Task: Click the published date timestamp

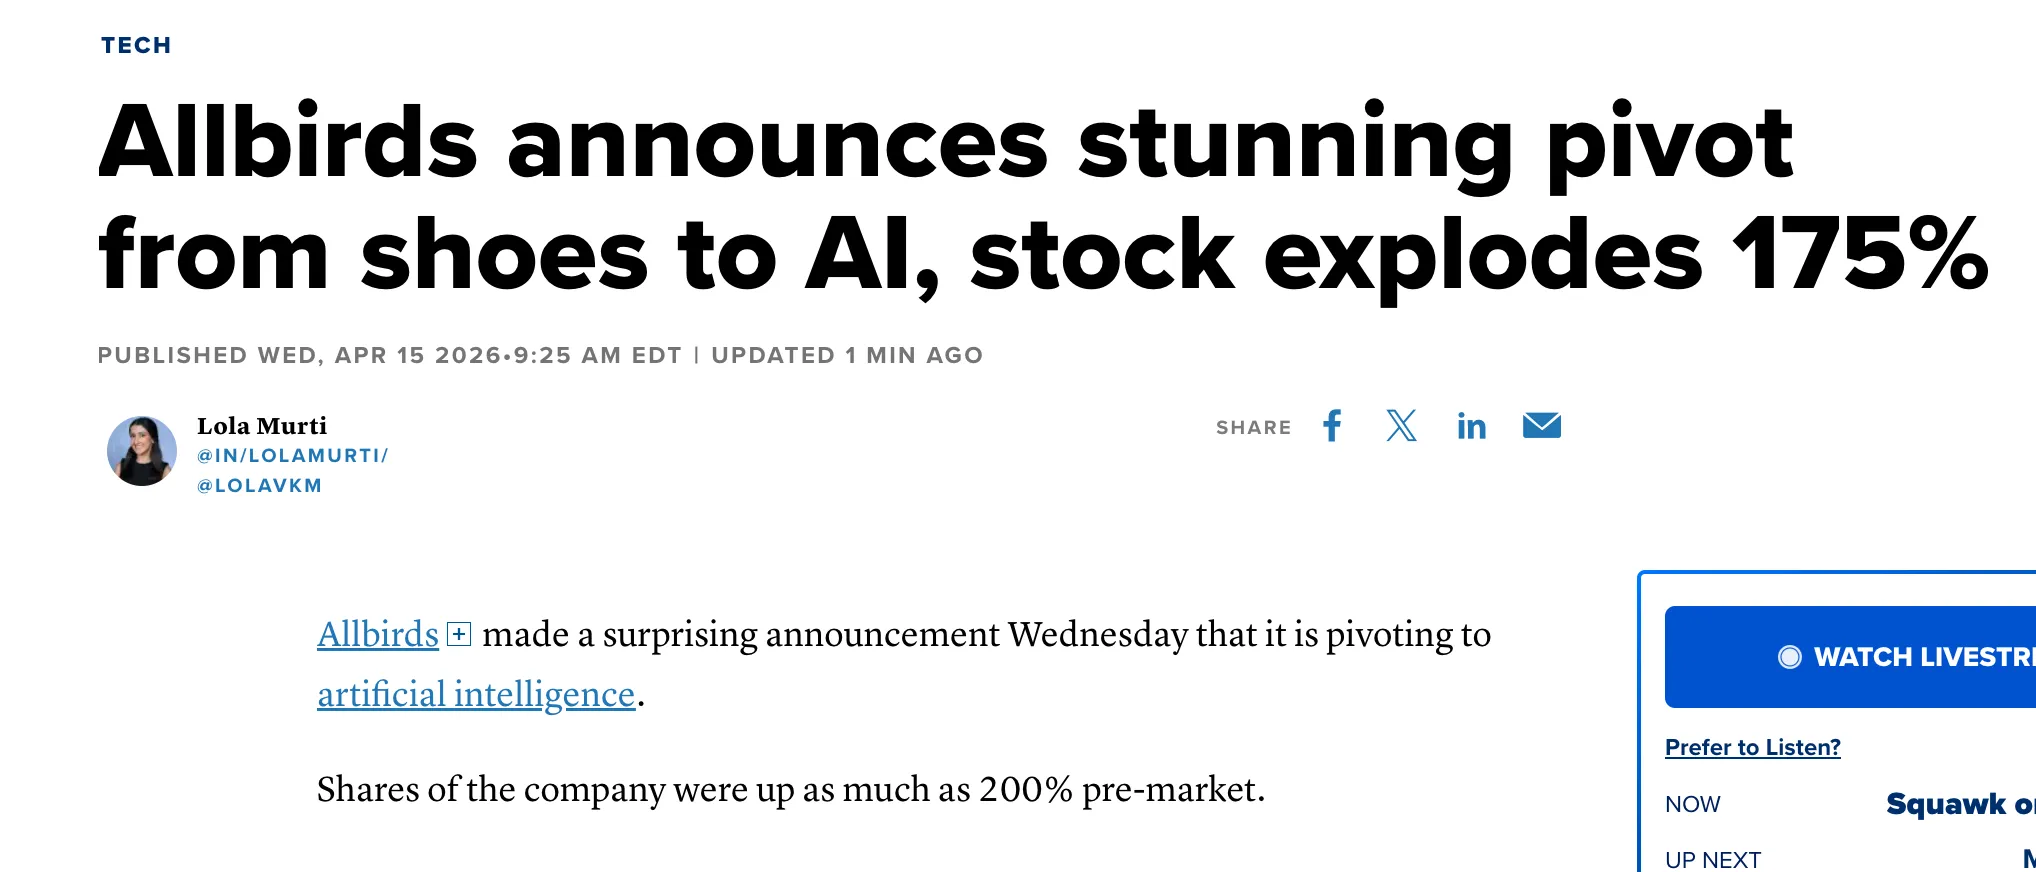Action: tap(390, 356)
